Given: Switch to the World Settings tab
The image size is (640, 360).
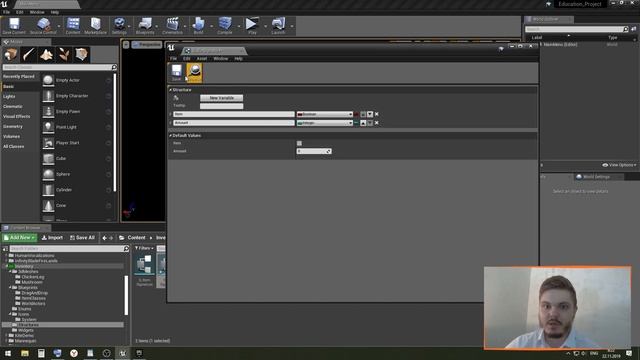Looking at the screenshot, I should tap(596, 177).
